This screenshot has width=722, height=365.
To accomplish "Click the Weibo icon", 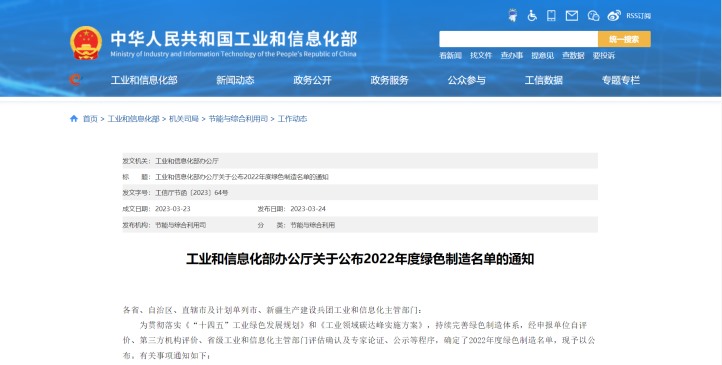I will [x=614, y=16].
